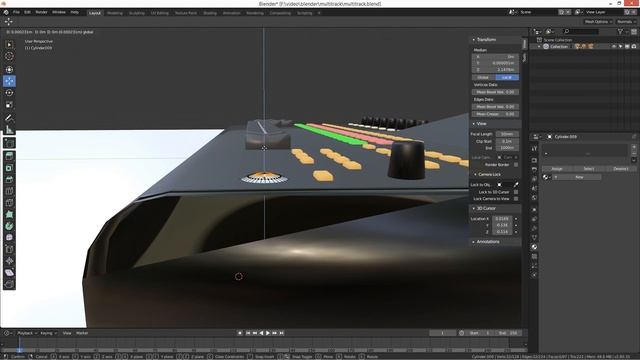Open the Help menu

[x=74, y=12]
